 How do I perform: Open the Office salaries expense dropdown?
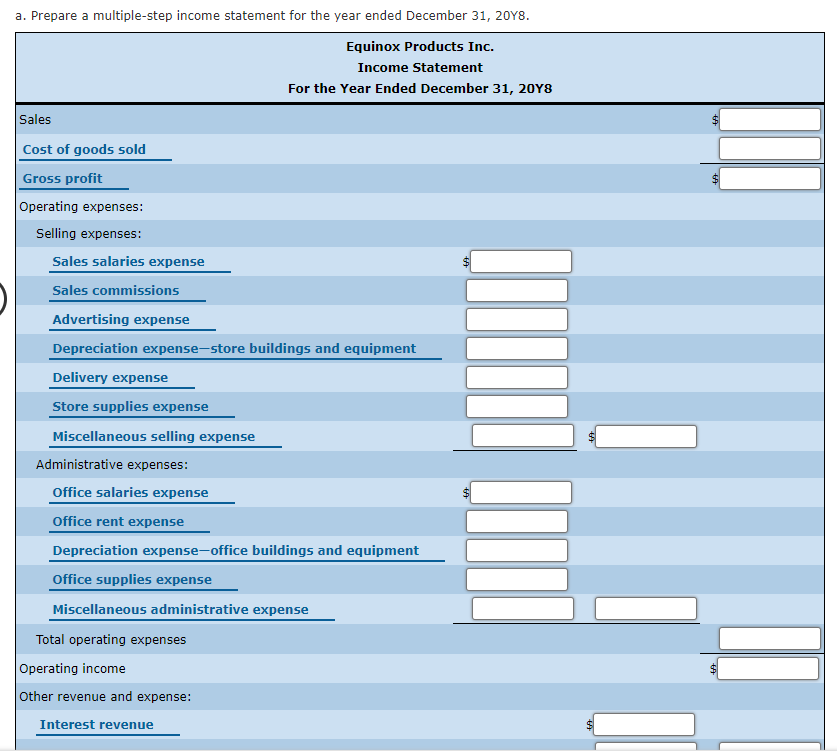click(141, 493)
